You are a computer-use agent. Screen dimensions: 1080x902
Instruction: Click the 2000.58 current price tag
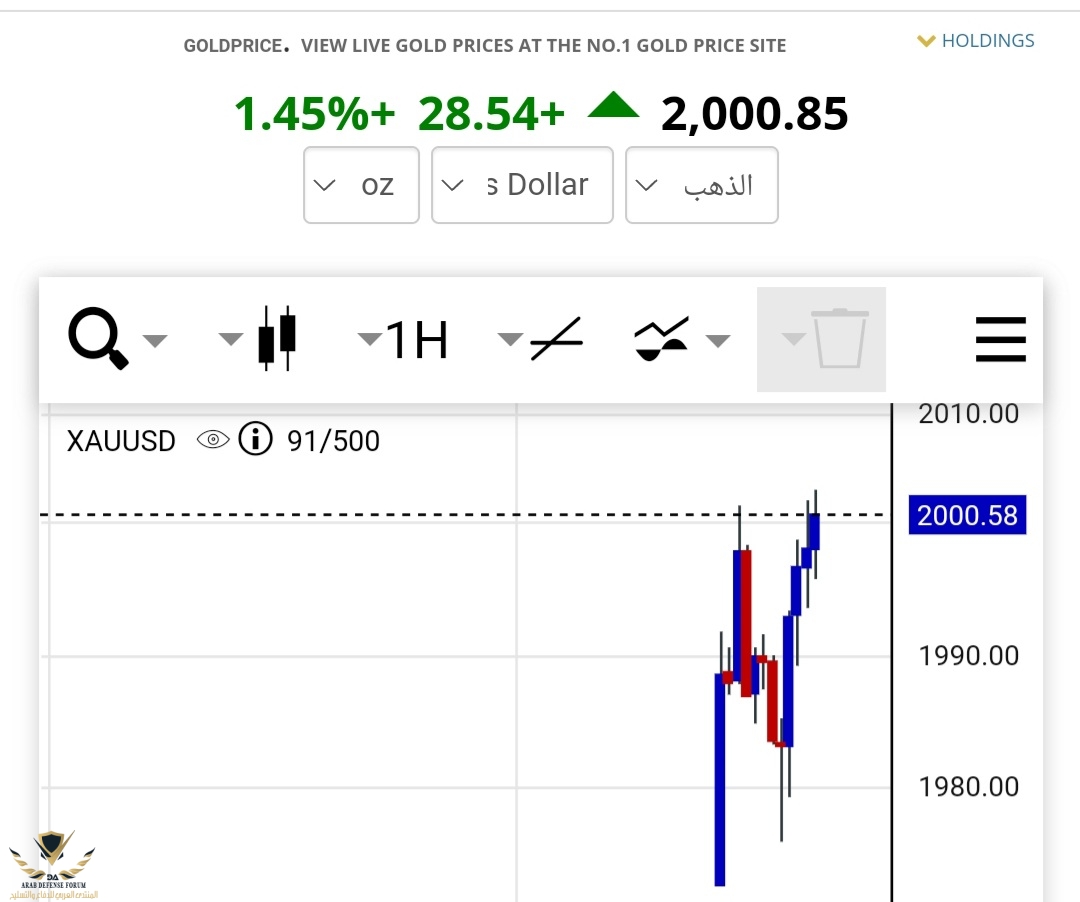[x=966, y=516]
